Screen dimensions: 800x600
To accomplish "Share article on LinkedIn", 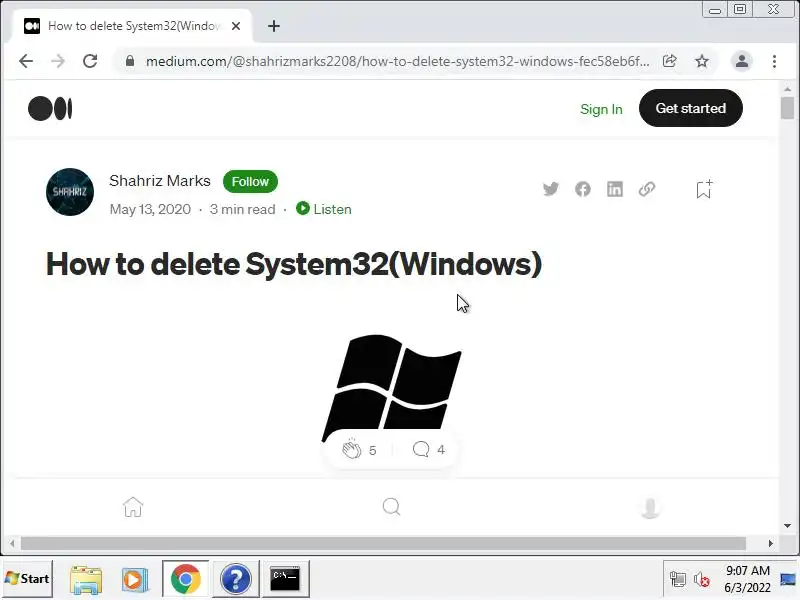I will tap(615, 189).
